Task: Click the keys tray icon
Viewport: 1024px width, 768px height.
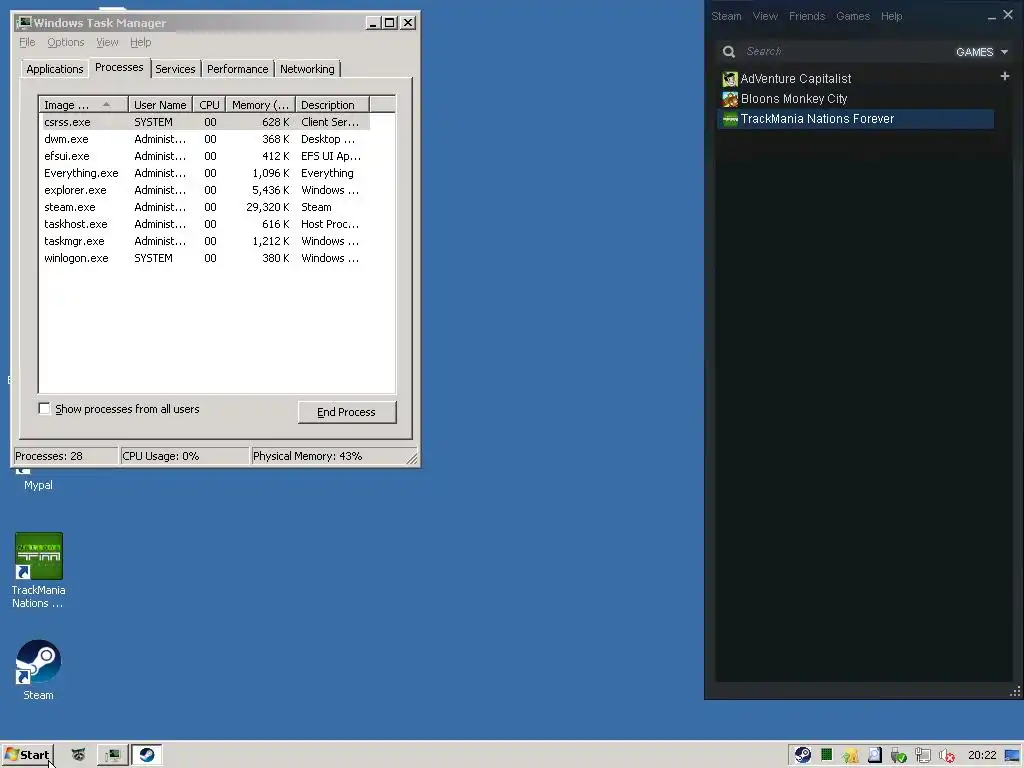Action: click(x=850, y=756)
